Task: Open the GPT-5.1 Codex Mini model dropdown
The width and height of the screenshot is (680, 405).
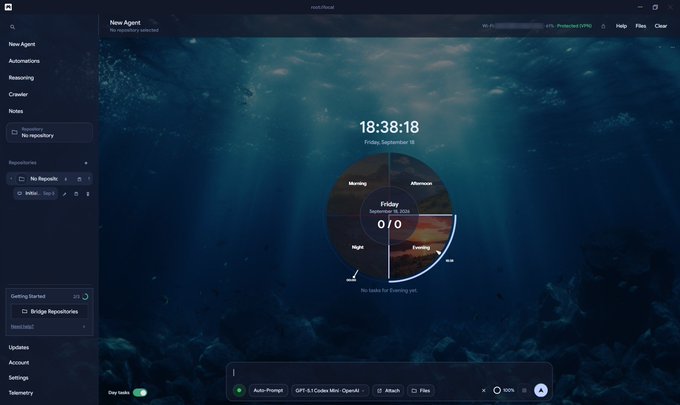Action: 330,390
